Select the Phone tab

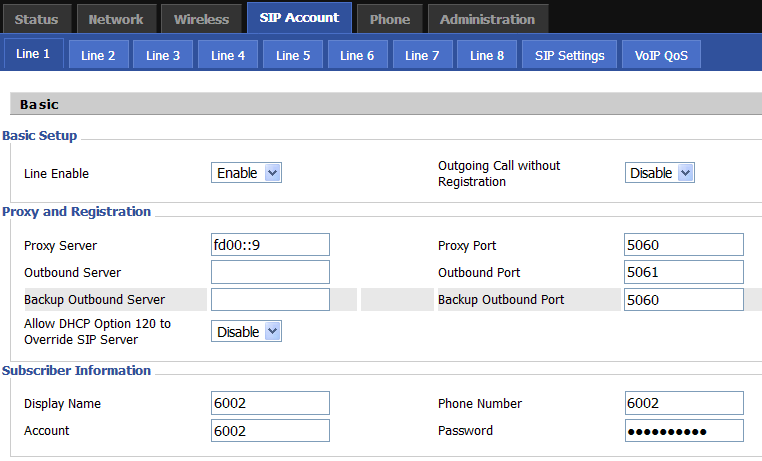pos(389,19)
